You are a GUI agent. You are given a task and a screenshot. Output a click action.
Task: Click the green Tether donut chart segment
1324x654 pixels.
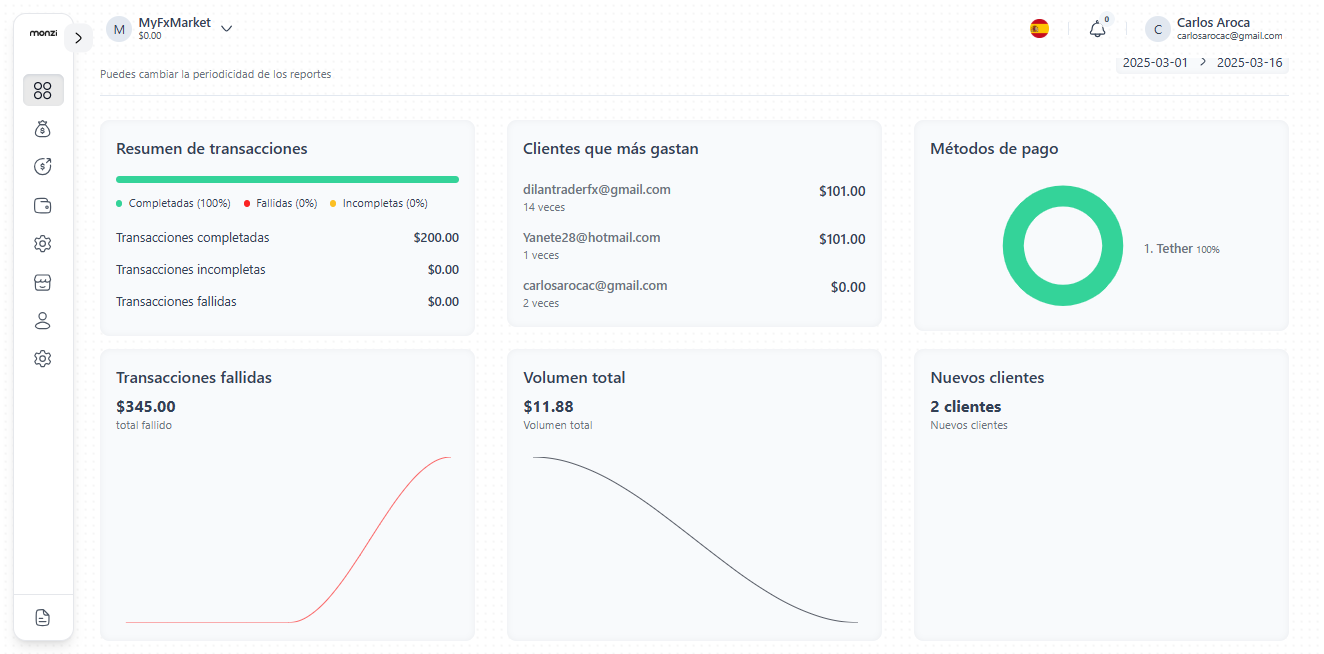pos(1063,196)
